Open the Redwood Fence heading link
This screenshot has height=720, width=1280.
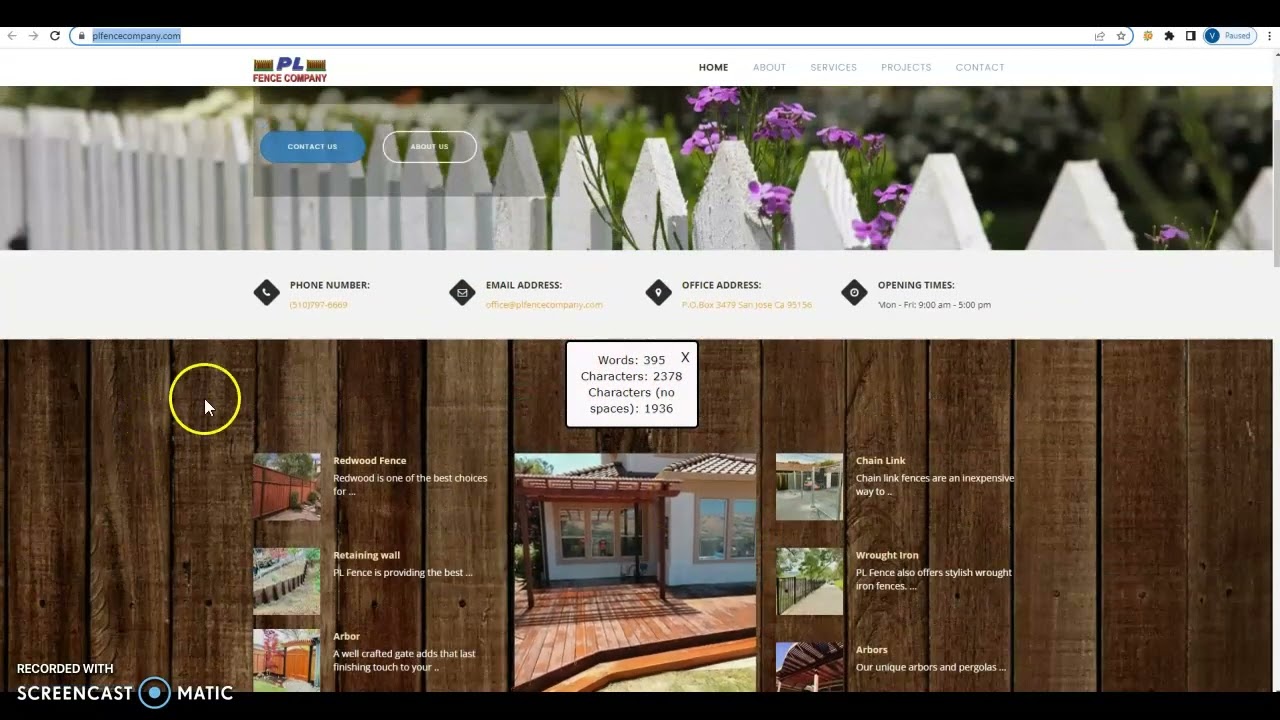(370, 461)
